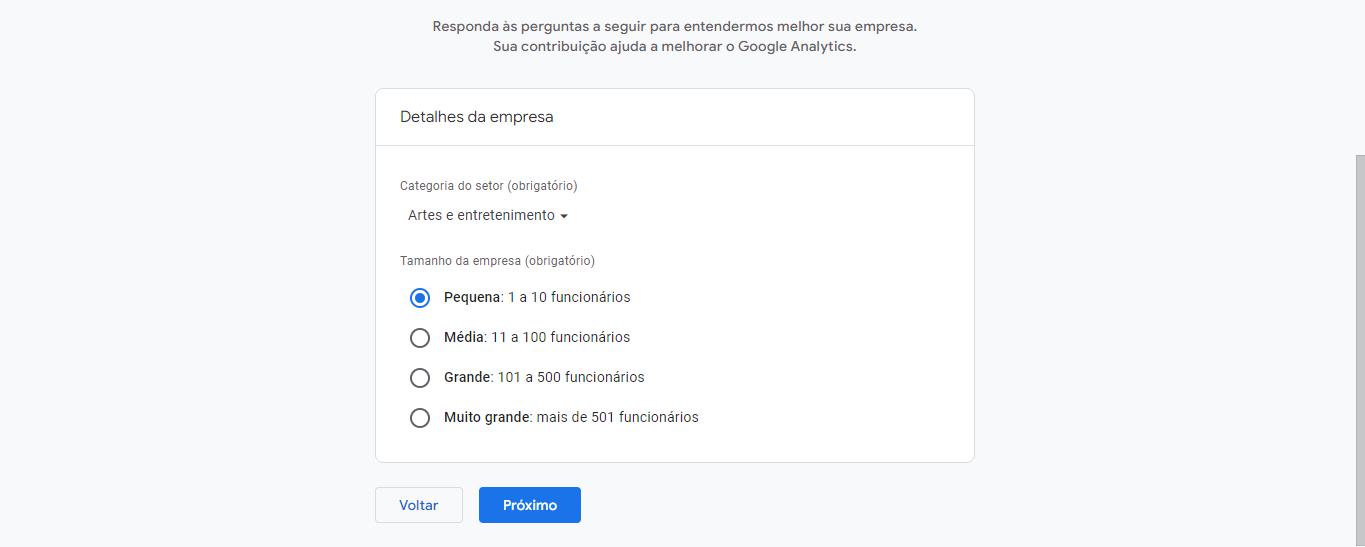Screen dimensions: 1365x547
Task: Choose the Média company size radio
Action: [x=420, y=337]
